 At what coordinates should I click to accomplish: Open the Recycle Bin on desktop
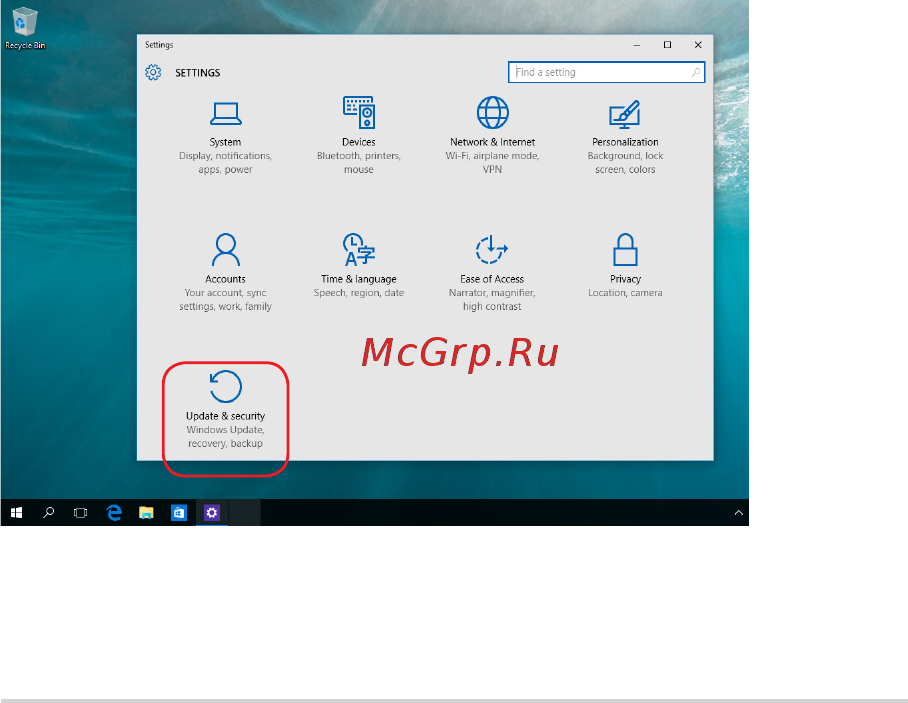[x=25, y=27]
